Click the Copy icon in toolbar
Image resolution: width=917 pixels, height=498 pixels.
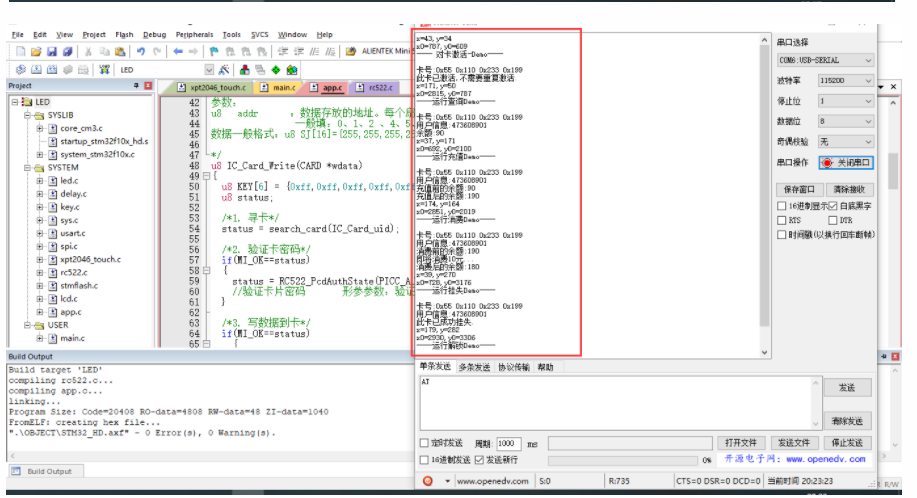104,51
